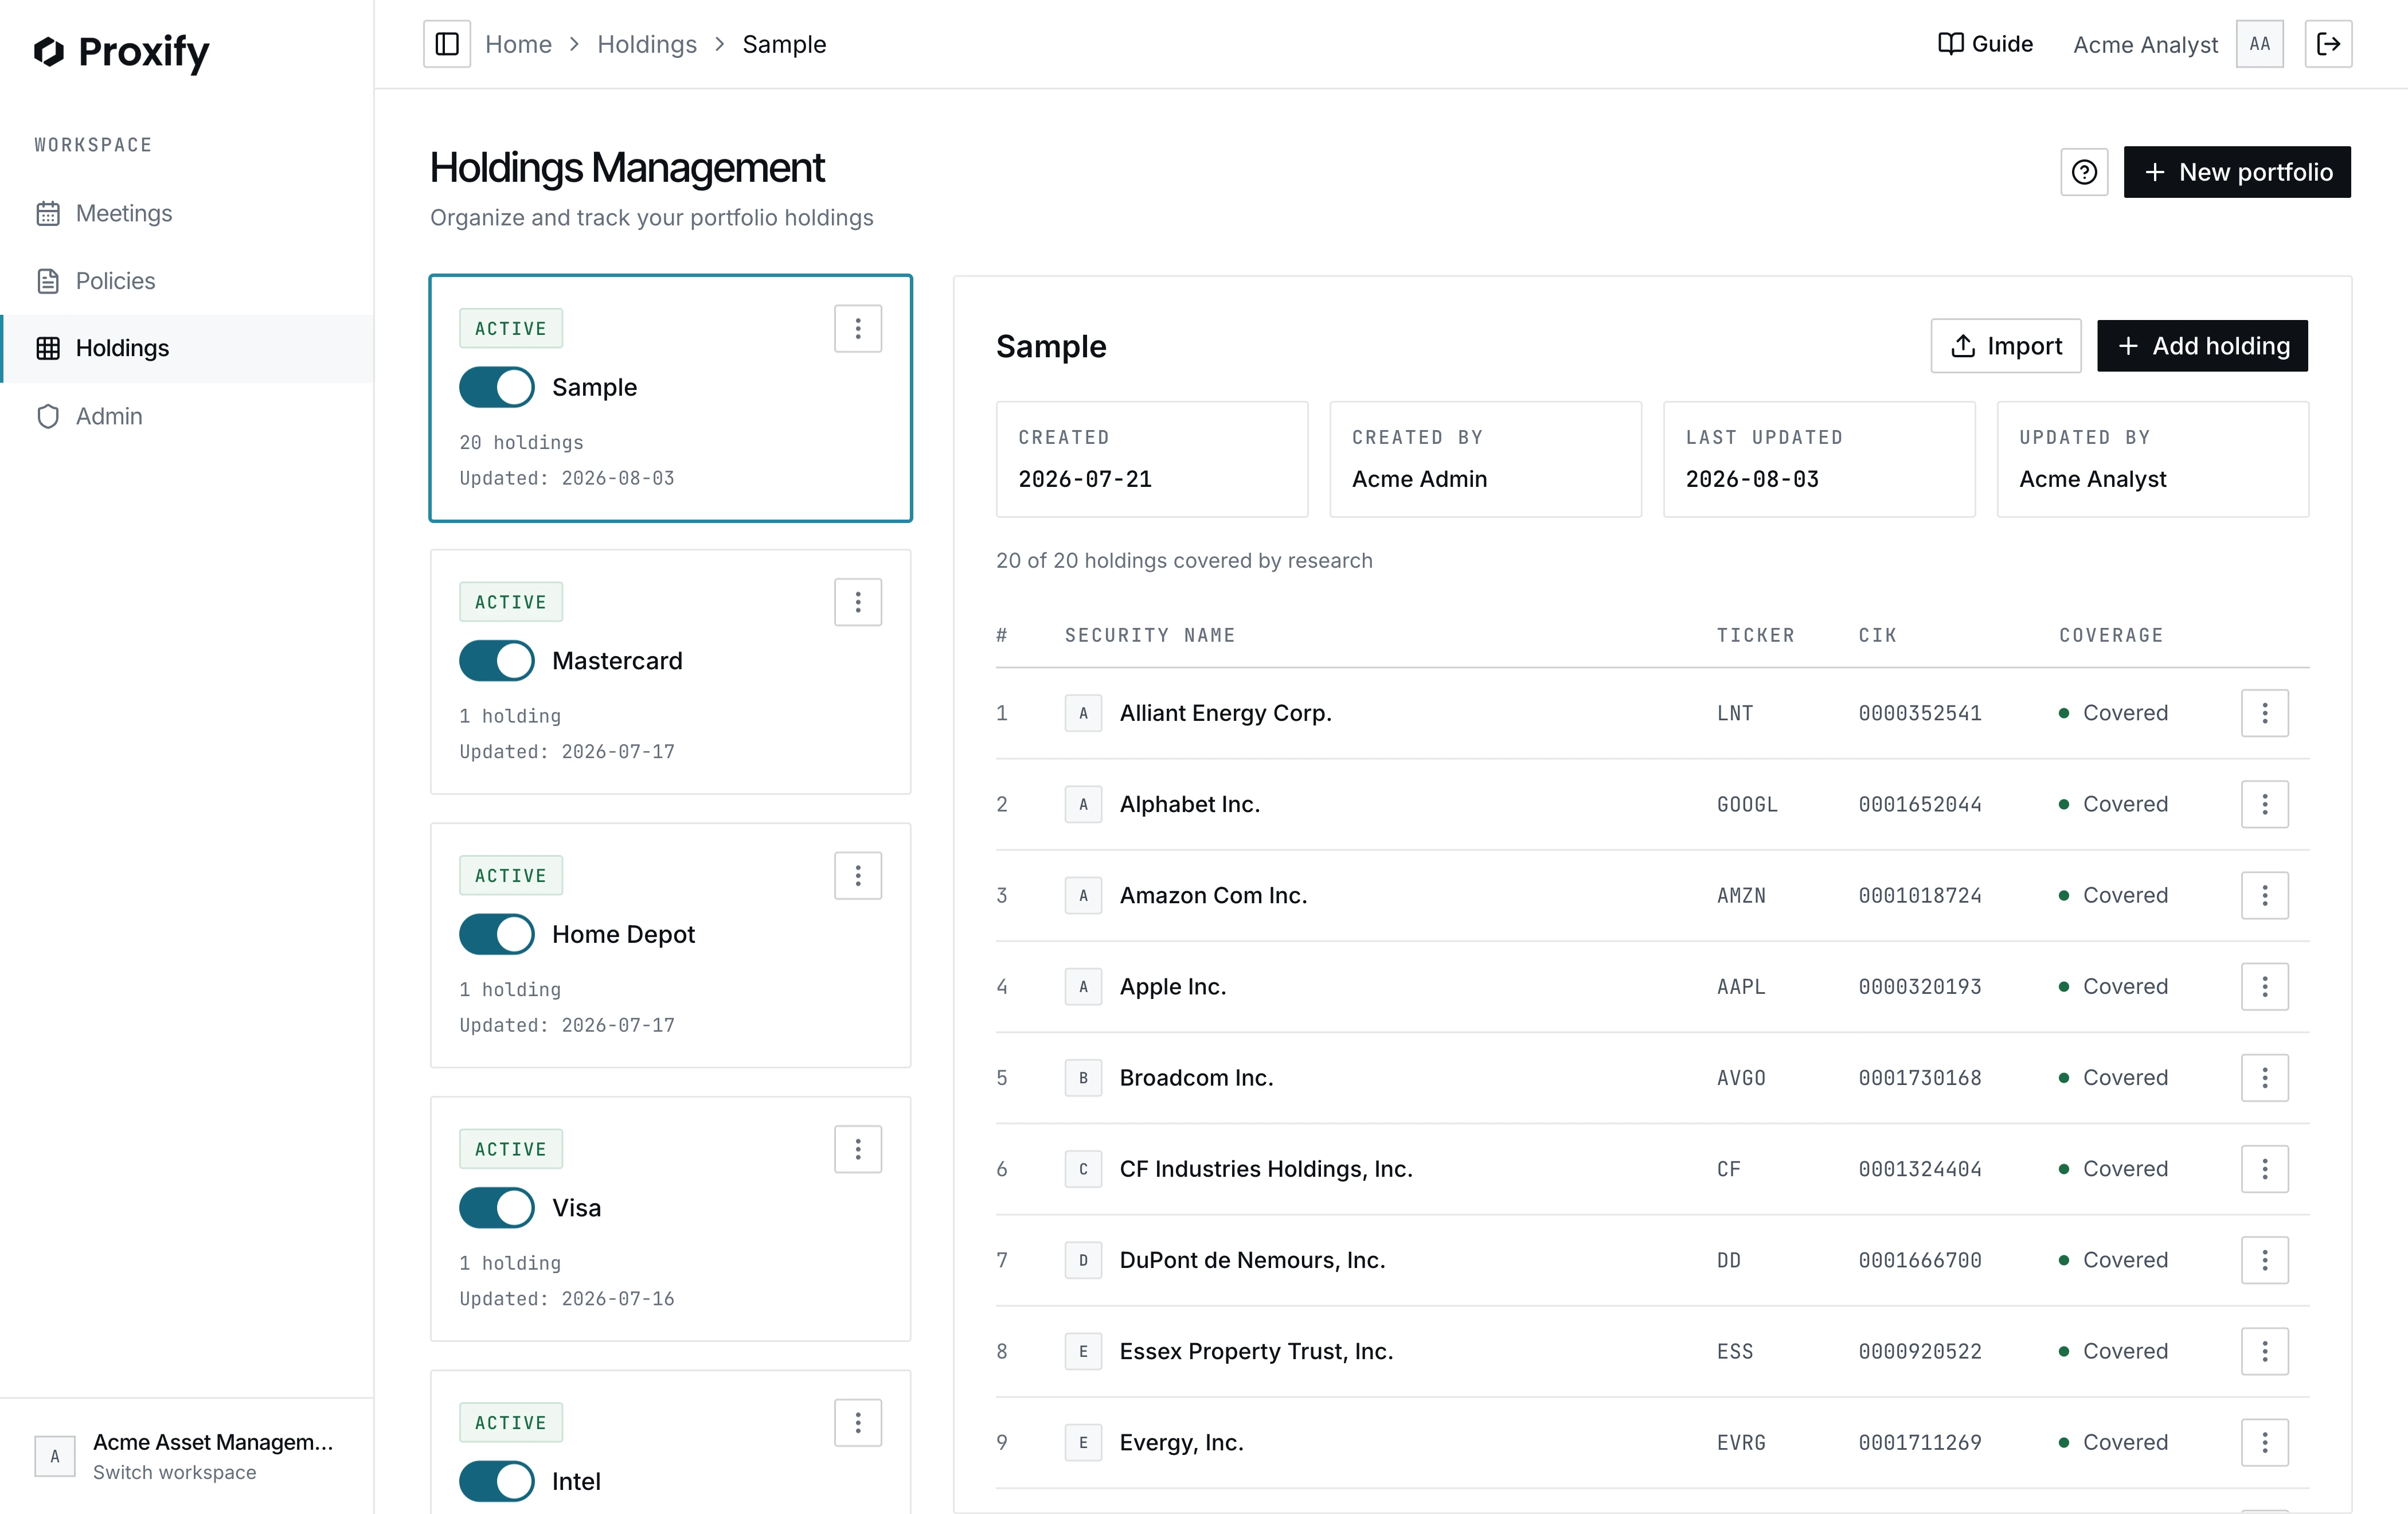Image resolution: width=2408 pixels, height=1514 pixels.
Task: Navigate to Holdings breadcrumb
Action: 647,44
